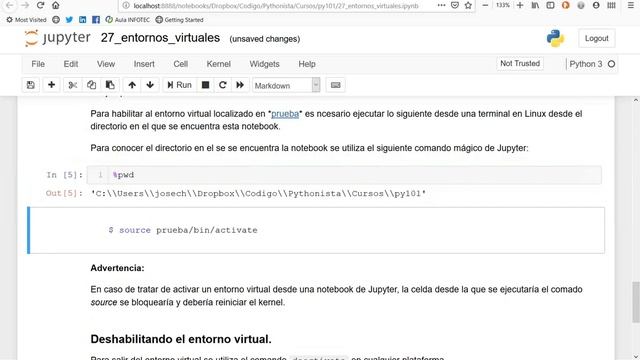Run the selected cell
The image size is (640, 360).
(179, 85)
